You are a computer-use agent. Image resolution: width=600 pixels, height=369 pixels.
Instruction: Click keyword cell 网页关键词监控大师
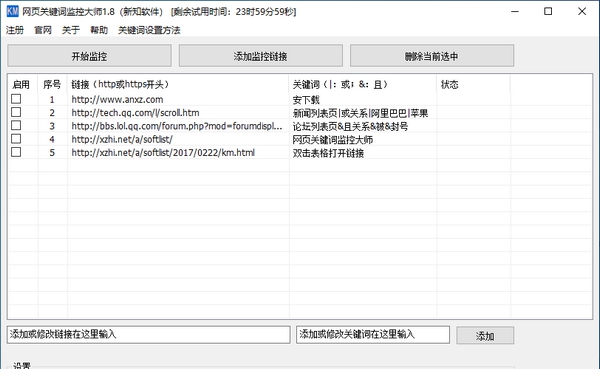click(333, 140)
